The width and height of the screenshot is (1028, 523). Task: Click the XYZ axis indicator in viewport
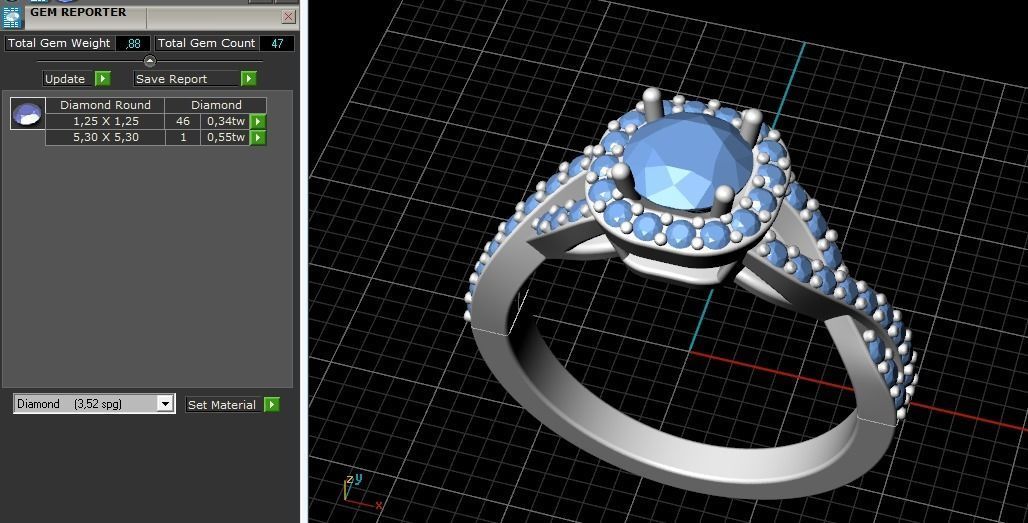(x=362, y=492)
